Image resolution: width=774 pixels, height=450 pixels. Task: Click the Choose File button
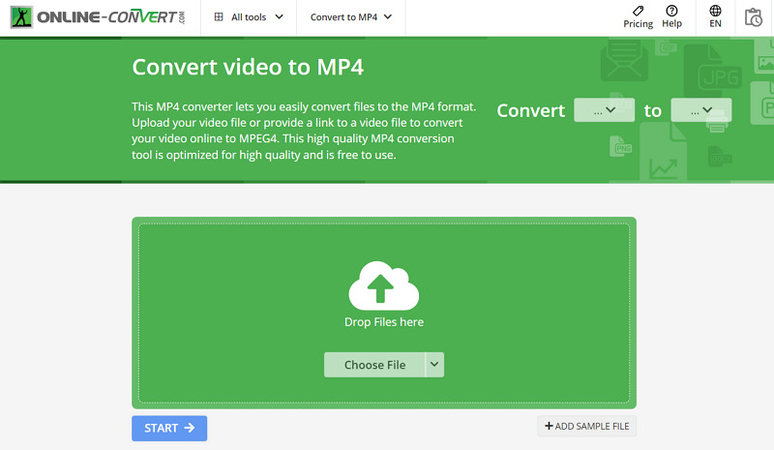pos(375,365)
